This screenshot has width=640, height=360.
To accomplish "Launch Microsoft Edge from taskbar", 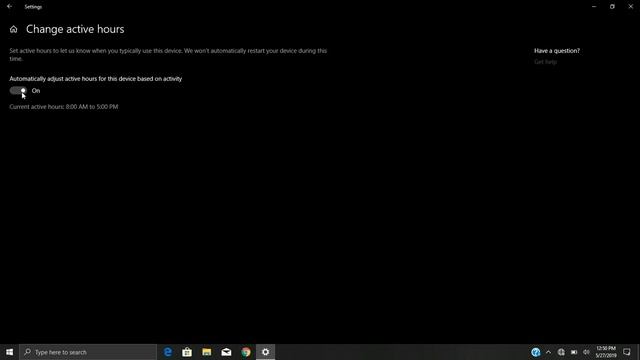I will click(x=167, y=352).
